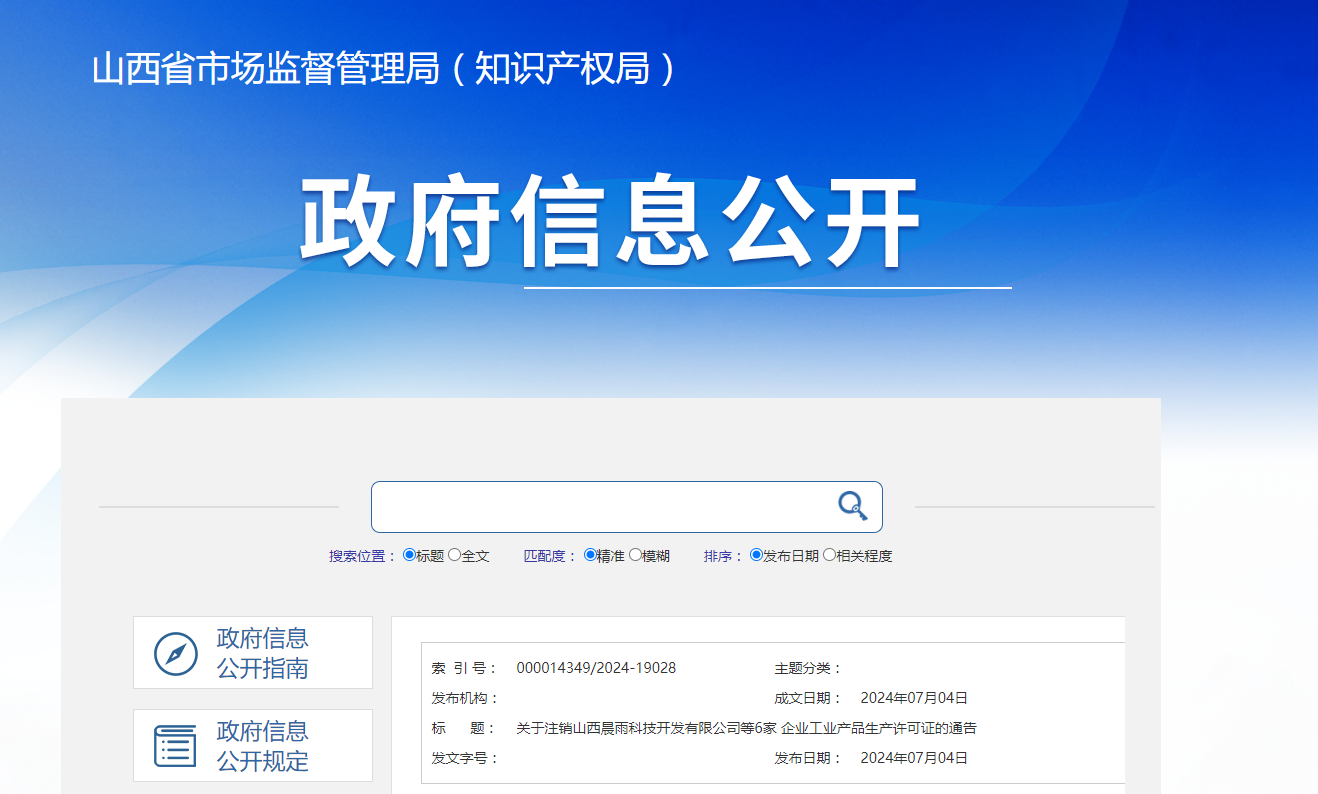
Task: Open the 注销山西晨雨科技开发有限公司 notice link
Action: [746, 728]
